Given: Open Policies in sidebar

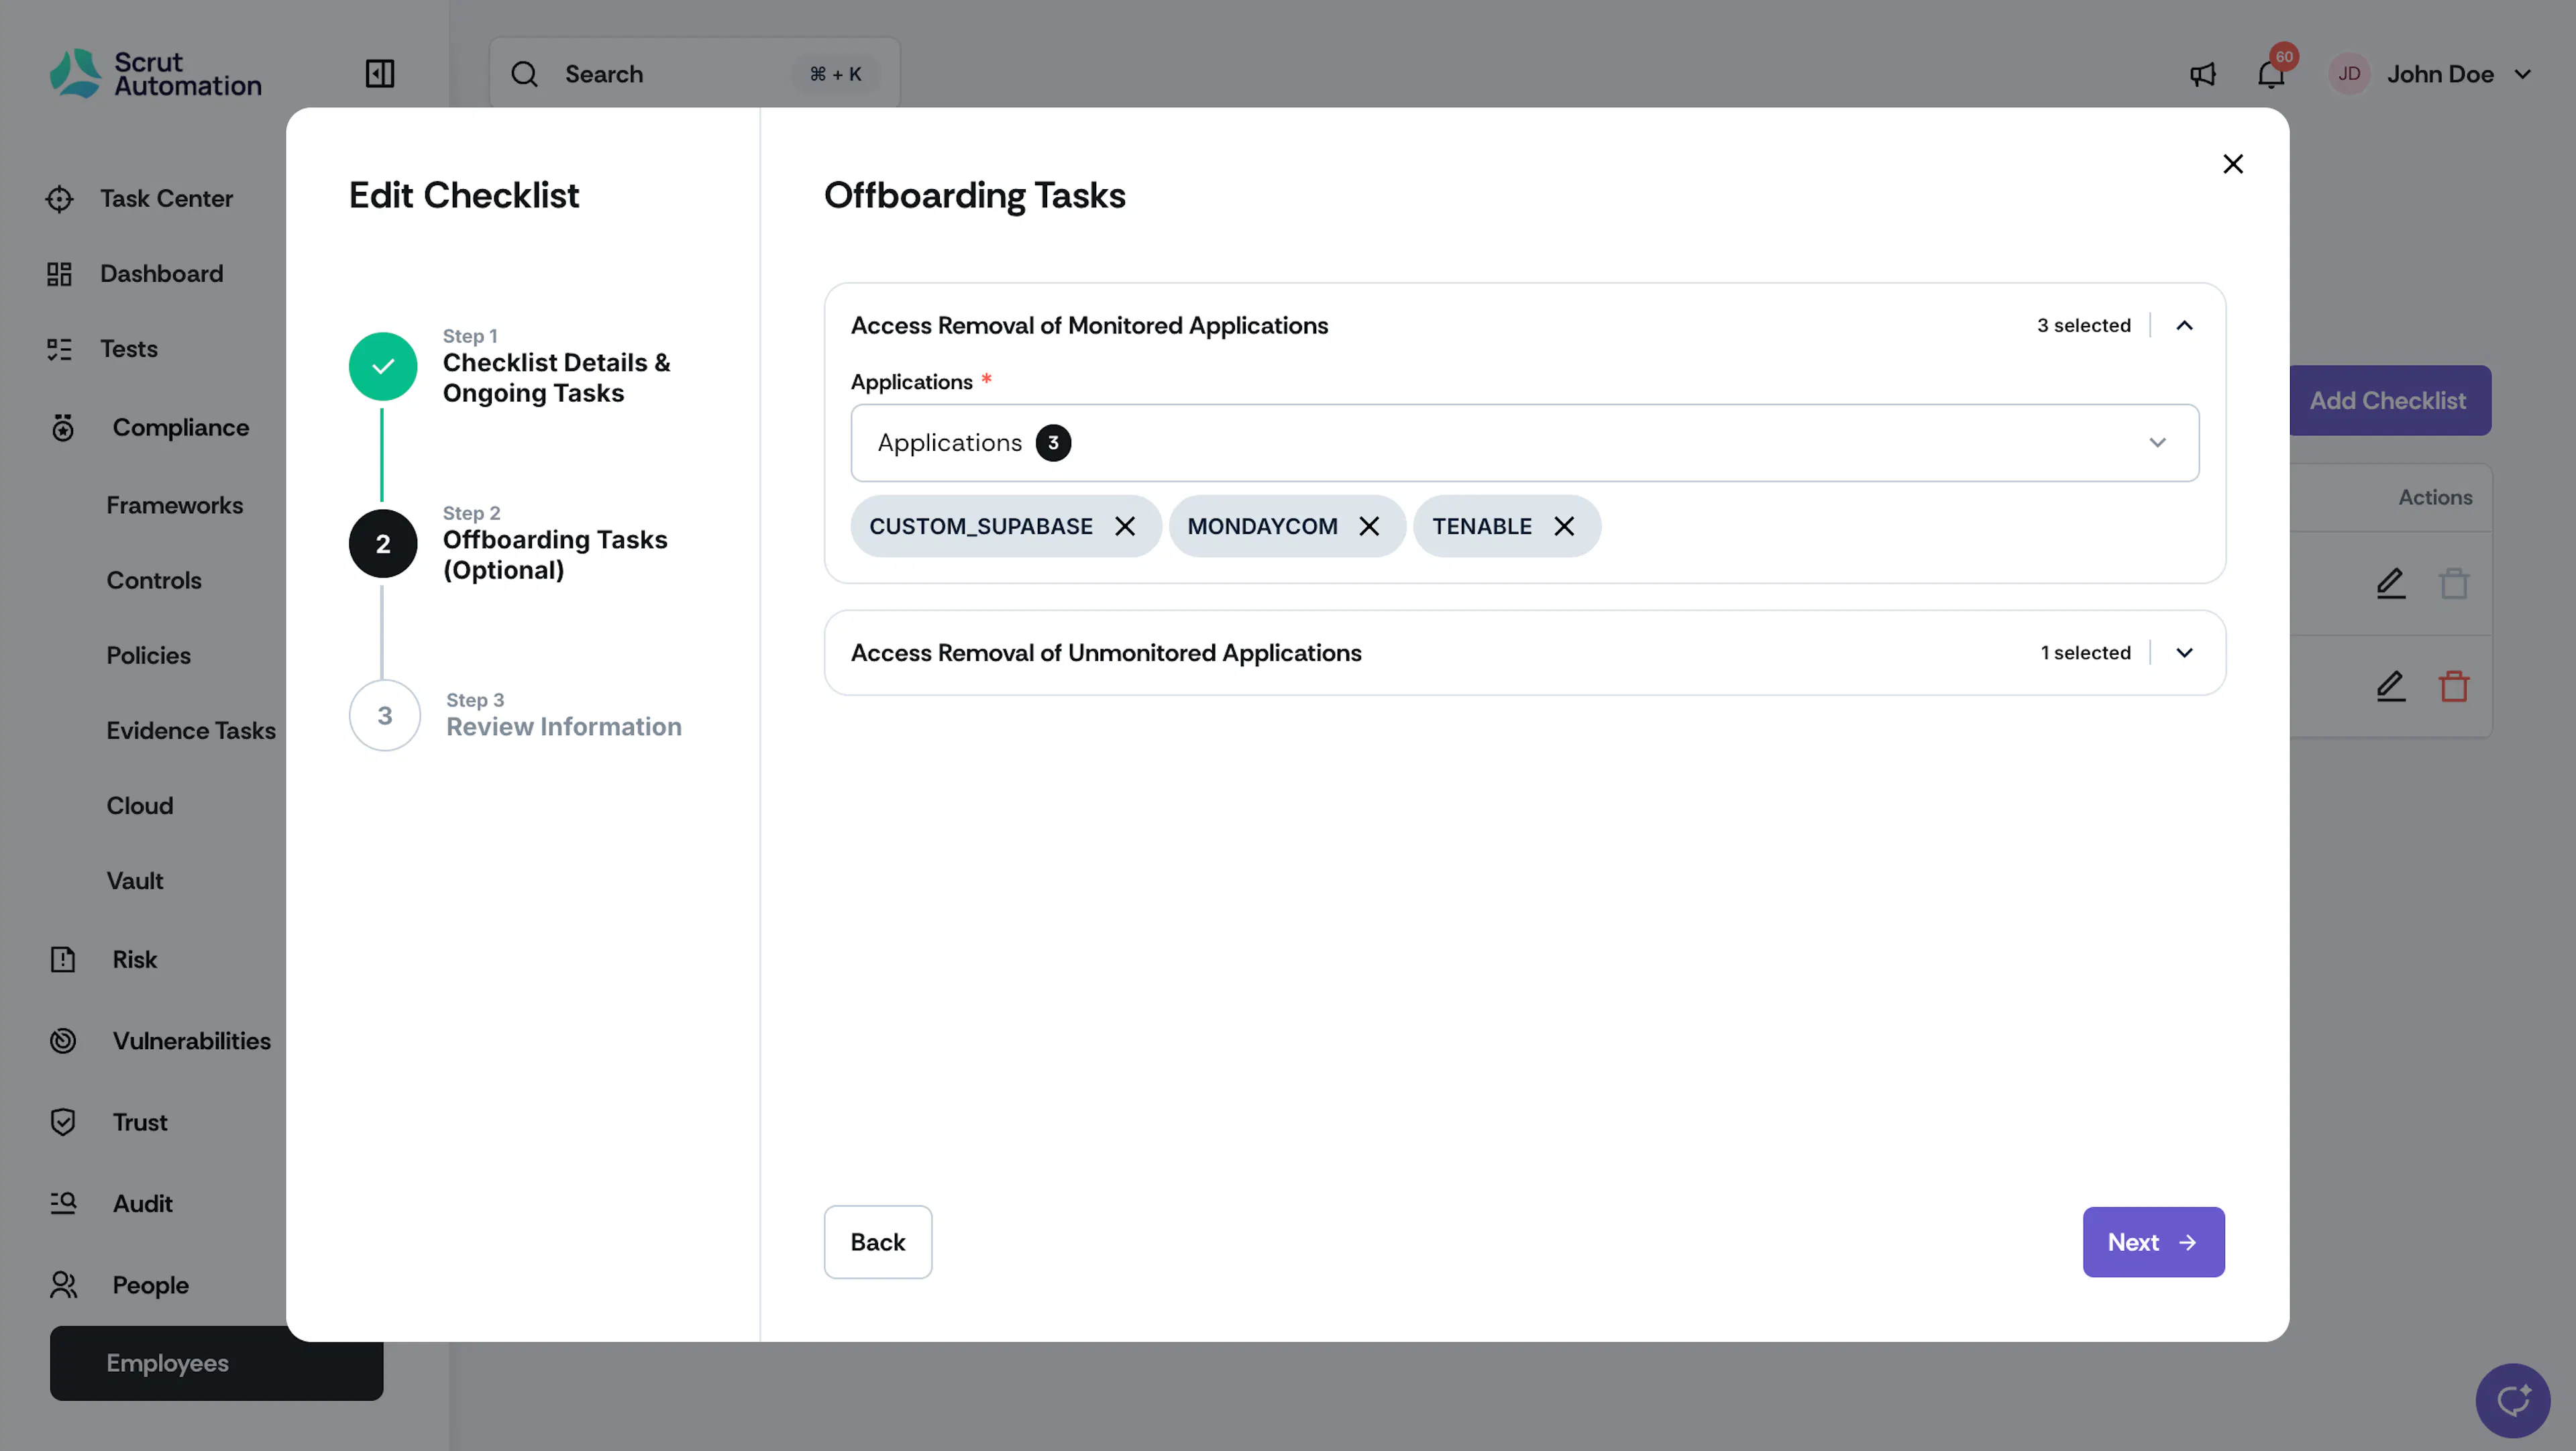Looking at the screenshot, I should click(148, 656).
